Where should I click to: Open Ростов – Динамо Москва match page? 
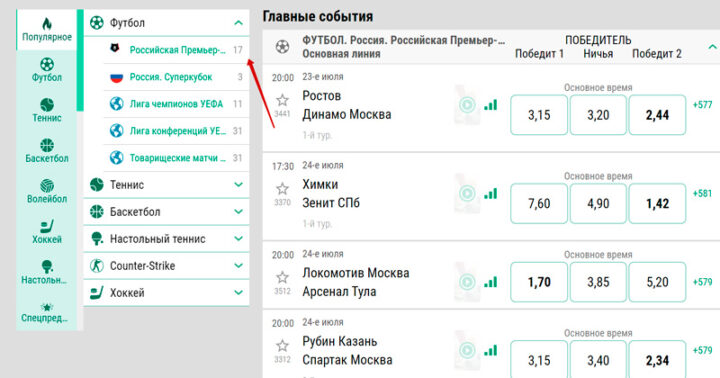coord(347,105)
